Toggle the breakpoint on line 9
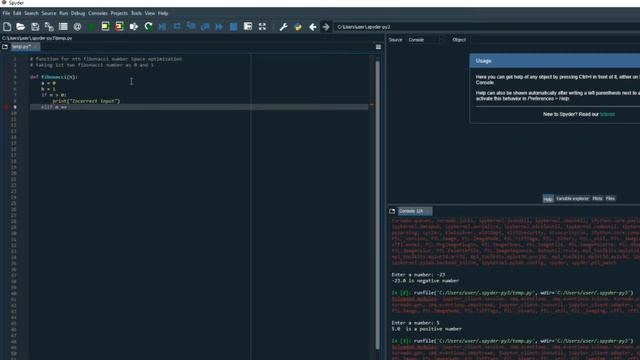Viewport: 640px width, 360px height. pyautogui.click(x=6, y=107)
